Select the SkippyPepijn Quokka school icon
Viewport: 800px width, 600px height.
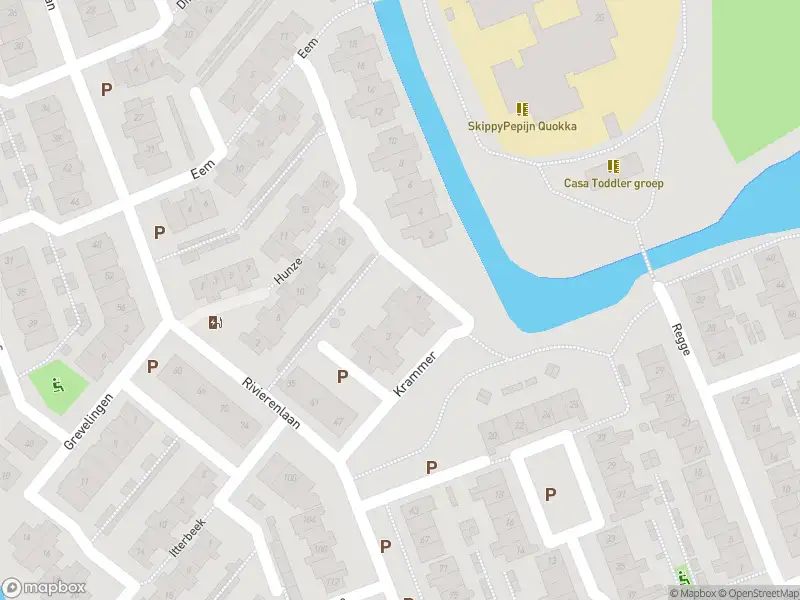(x=522, y=109)
